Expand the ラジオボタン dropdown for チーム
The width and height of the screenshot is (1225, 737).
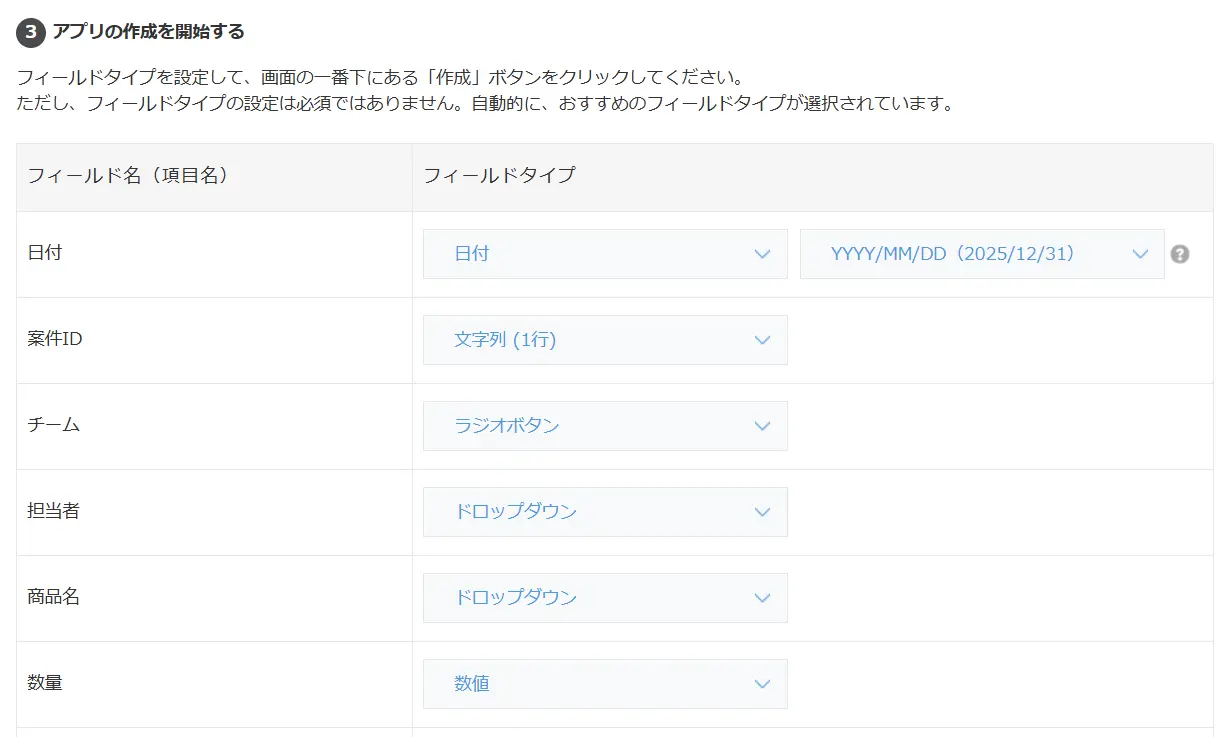(605, 426)
